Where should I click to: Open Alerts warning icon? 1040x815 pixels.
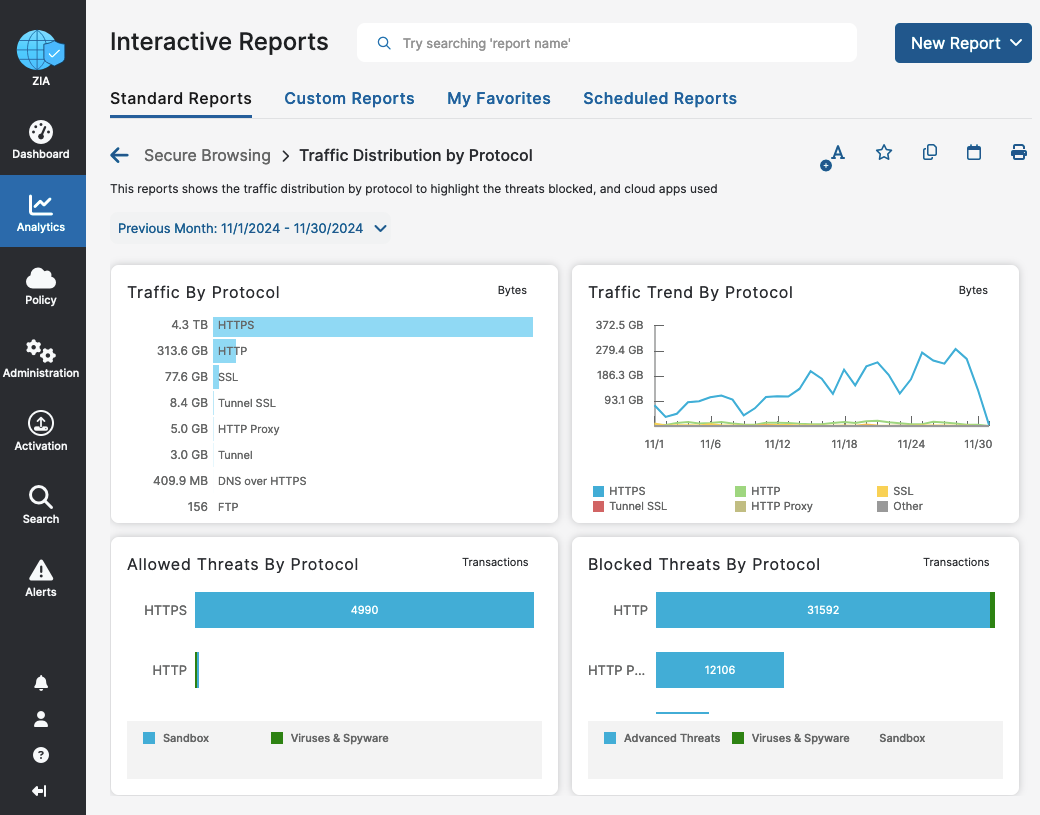pyautogui.click(x=41, y=578)
